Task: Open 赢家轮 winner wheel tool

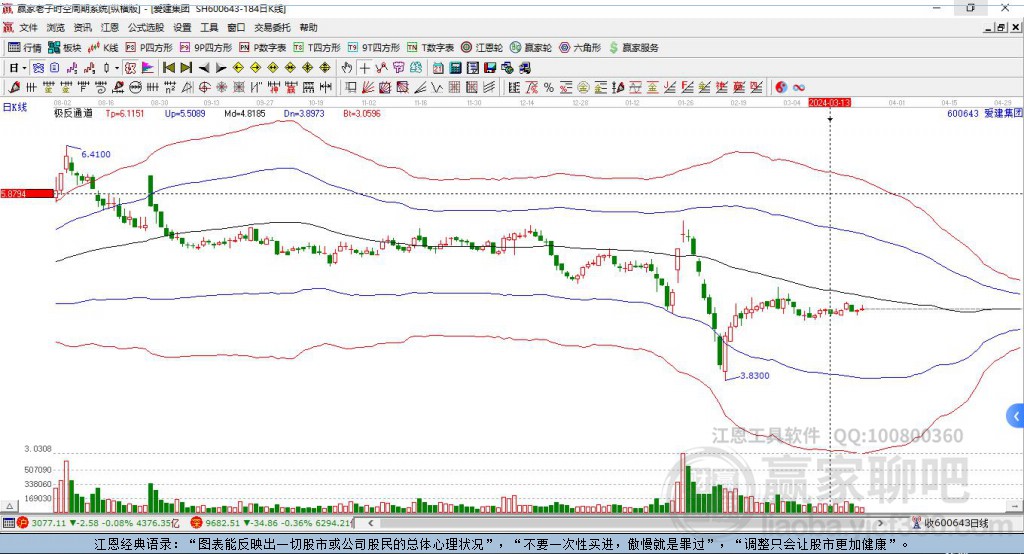Action: point(530,48)
